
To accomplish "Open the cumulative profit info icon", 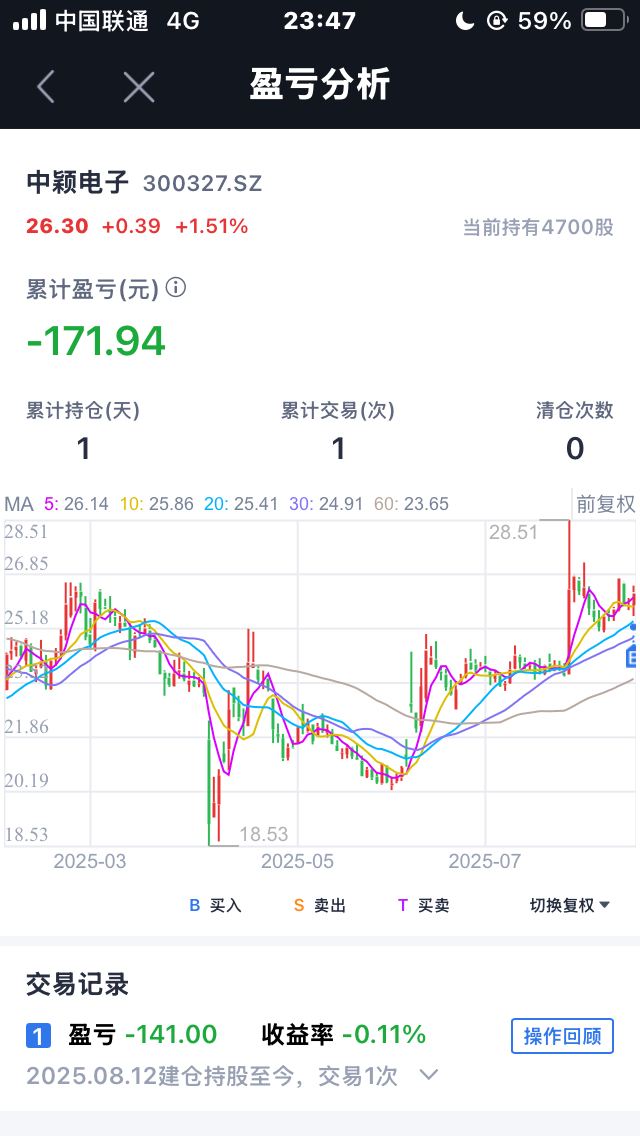I will point(176,289).
